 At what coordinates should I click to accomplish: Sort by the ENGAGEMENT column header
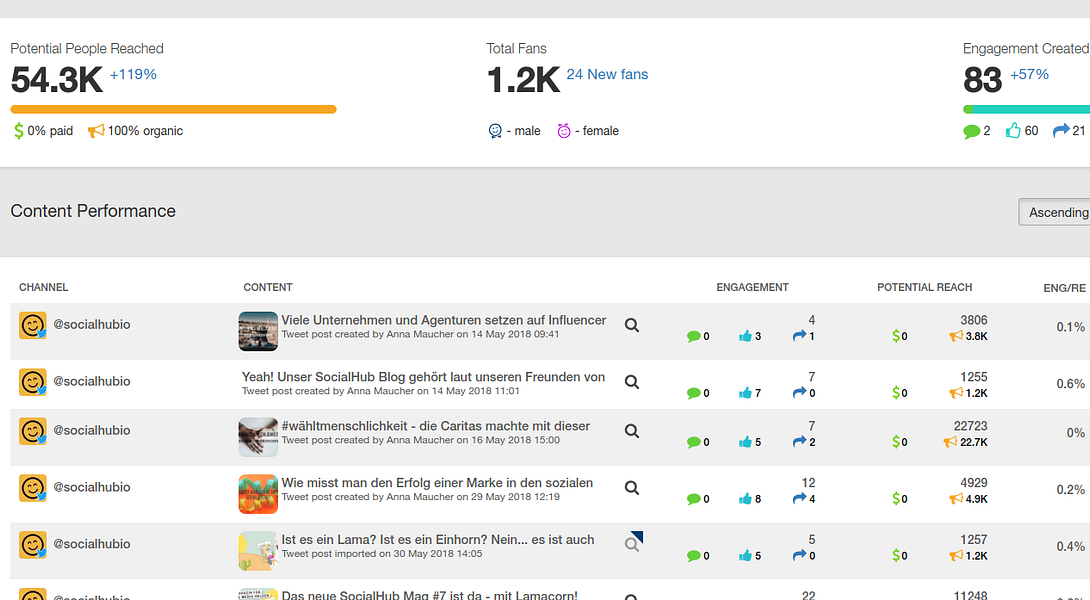pyautogui.click(x=752, y=287)
